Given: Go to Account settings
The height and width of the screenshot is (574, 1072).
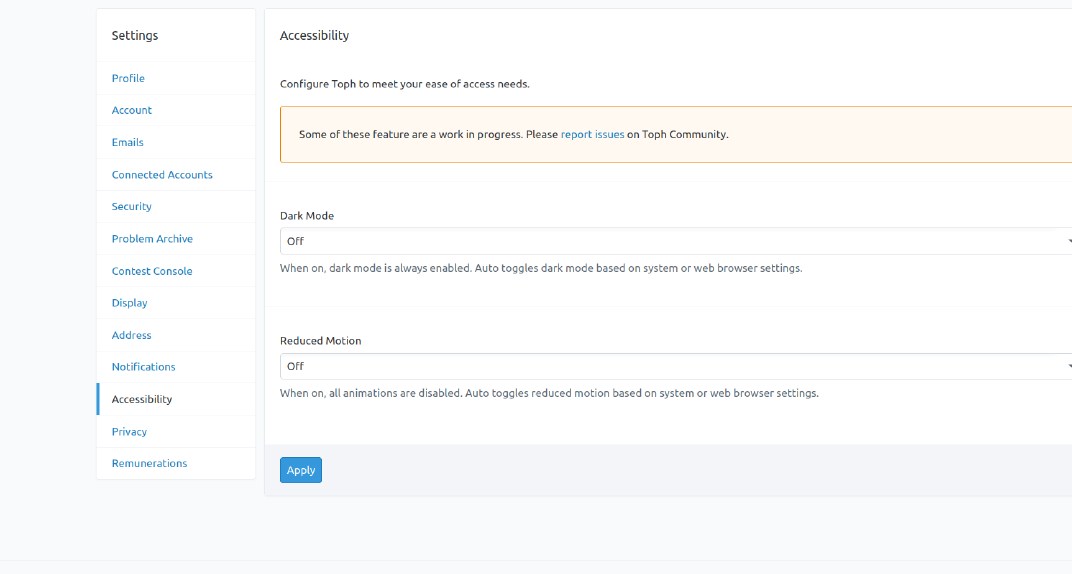Looking at the screenshot, I should pyautogui.click(x=132, y=110).
